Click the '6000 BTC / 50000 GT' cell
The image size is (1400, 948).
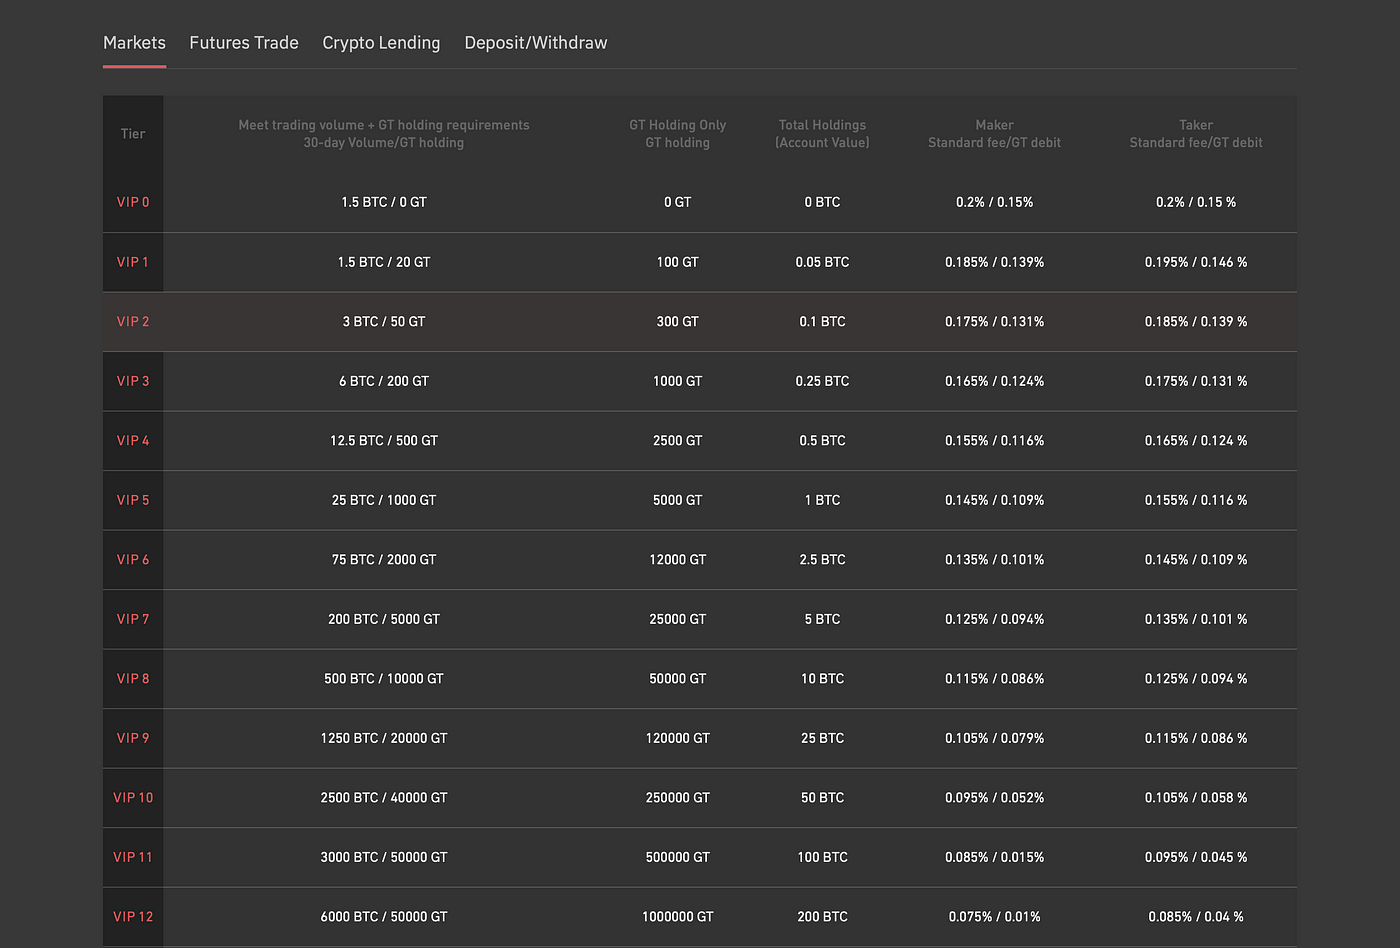tap(384, 916)
